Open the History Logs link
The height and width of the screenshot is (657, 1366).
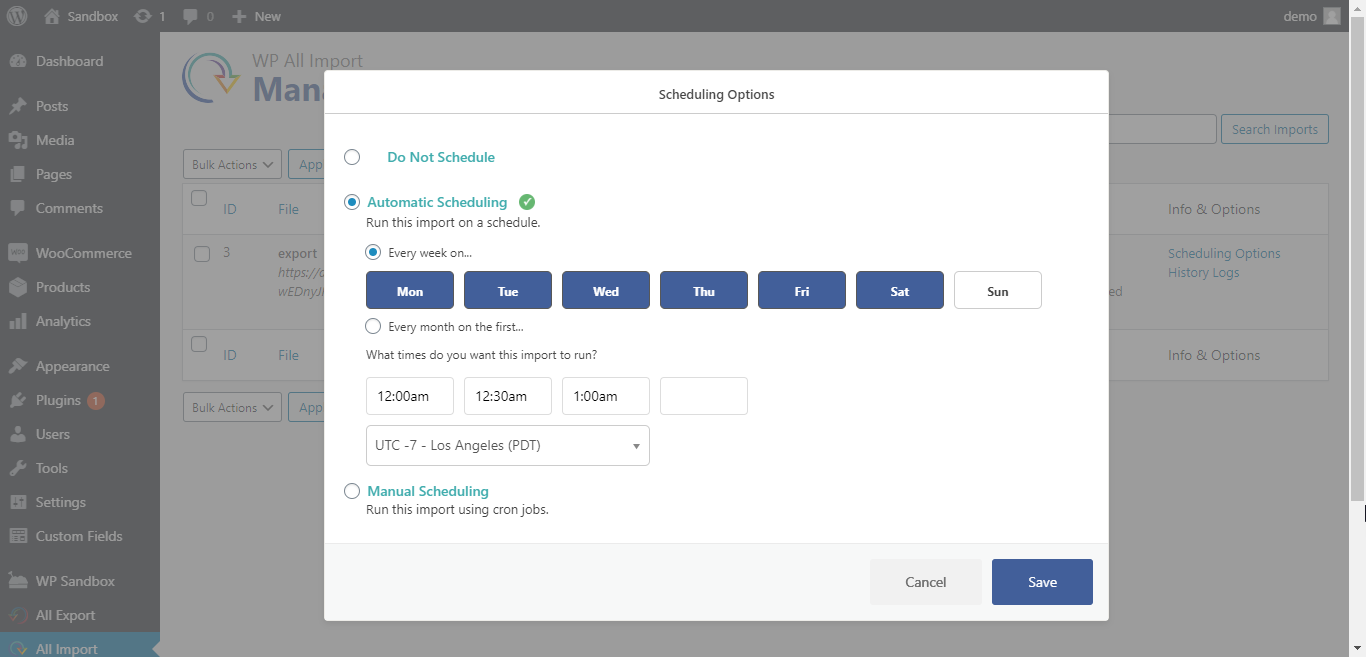pos(1204,273)
